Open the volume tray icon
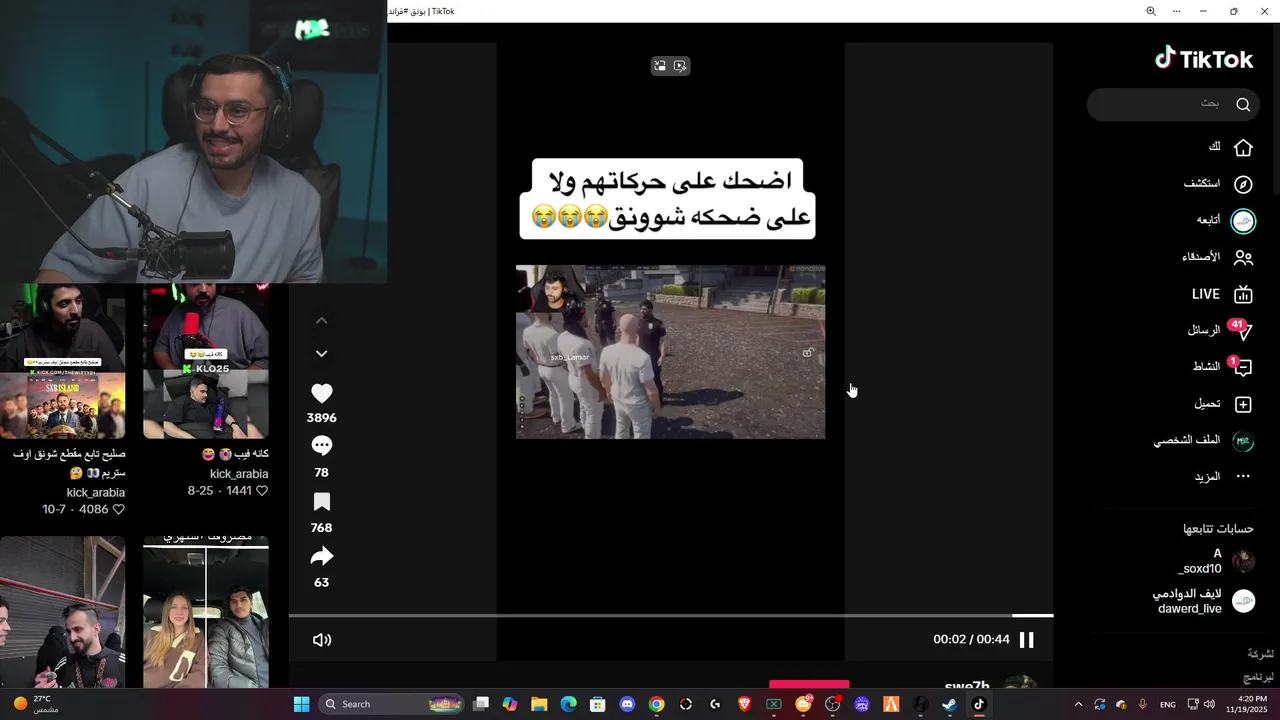 pyautogui.click(x=1209, y=704)
